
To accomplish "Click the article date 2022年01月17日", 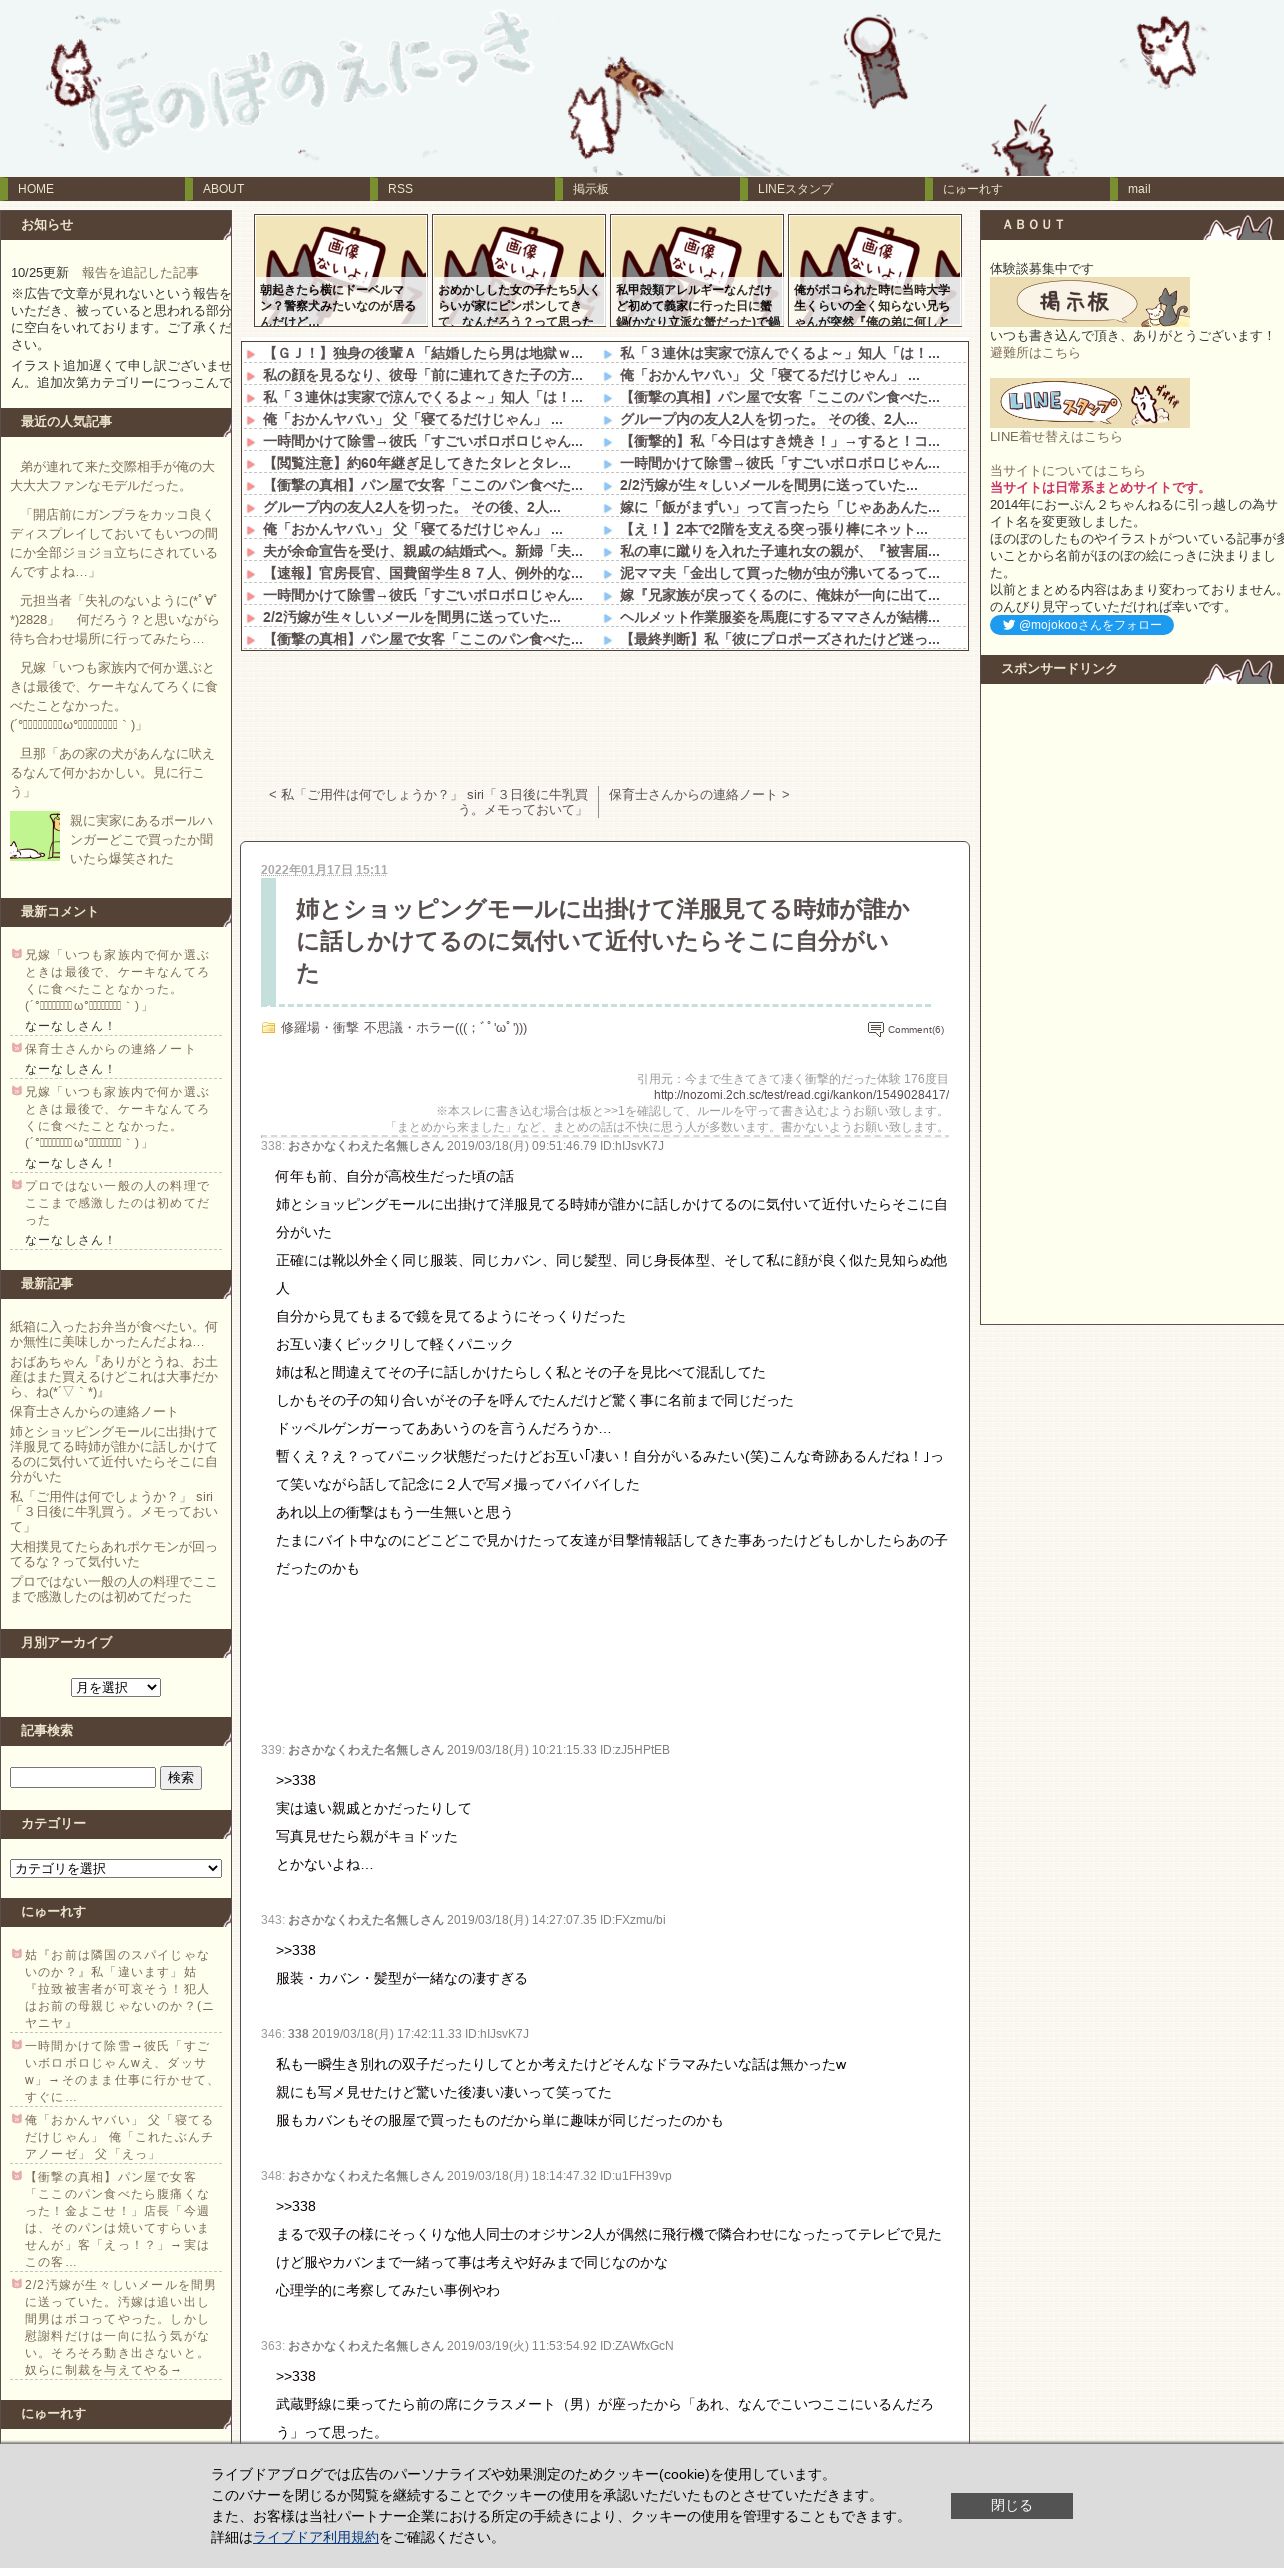I will click(x=324, y=870).
